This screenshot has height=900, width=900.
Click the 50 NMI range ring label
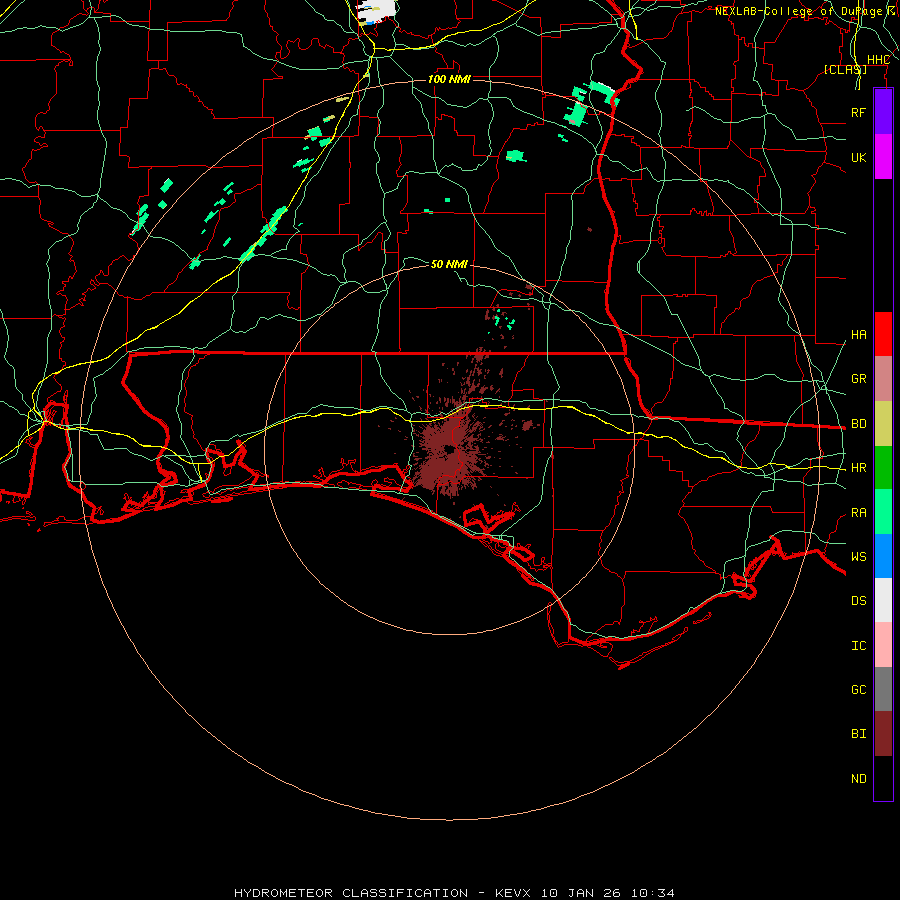(x=449, y=264)
